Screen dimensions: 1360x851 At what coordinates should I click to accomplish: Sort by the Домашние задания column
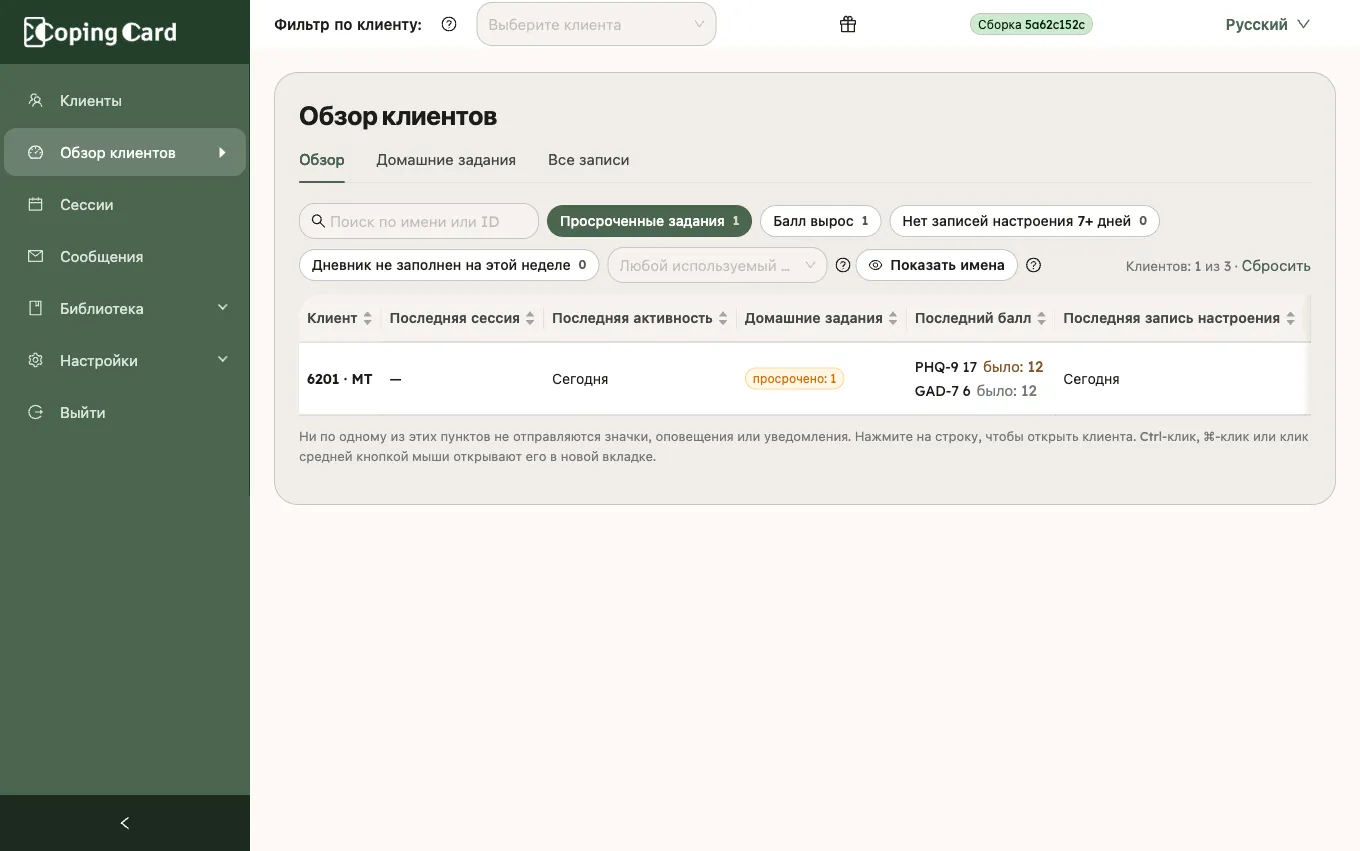click(821, 318)
